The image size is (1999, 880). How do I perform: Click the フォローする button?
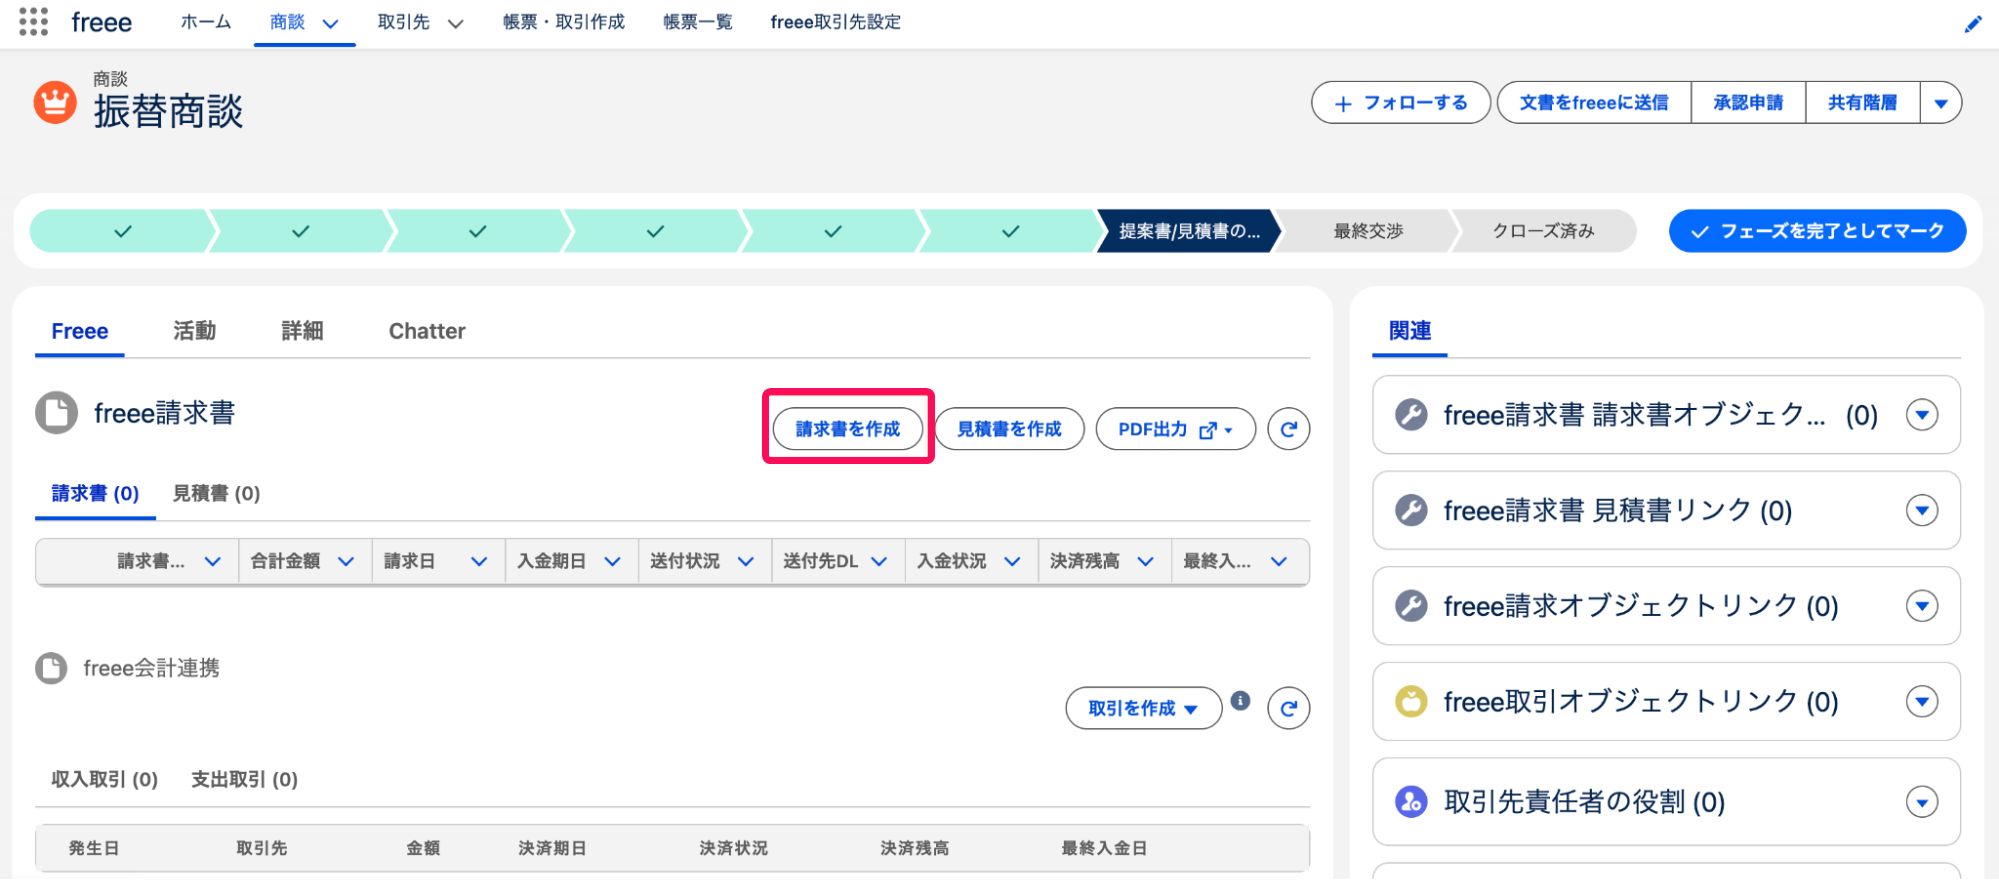pos(1401,102)
